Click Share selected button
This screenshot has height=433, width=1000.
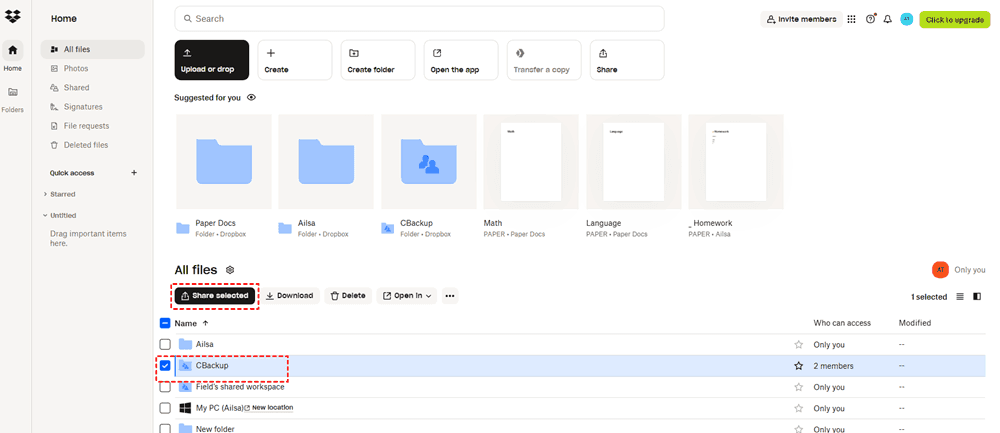tap(215, 296)
